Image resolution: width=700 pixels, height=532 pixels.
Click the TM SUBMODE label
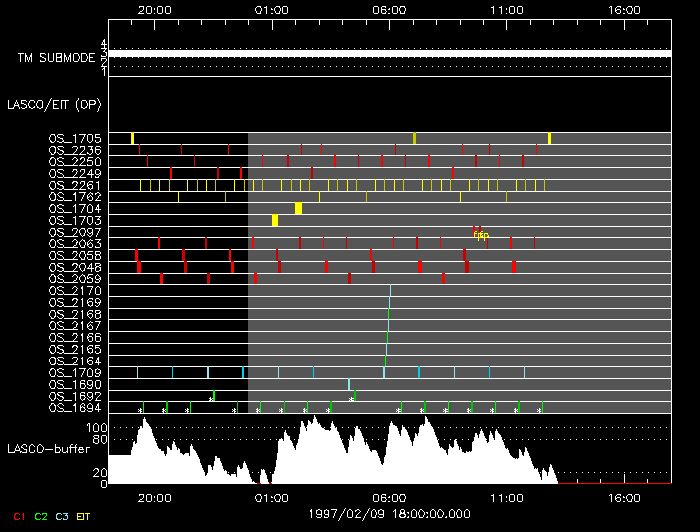[x=55, y=58]
